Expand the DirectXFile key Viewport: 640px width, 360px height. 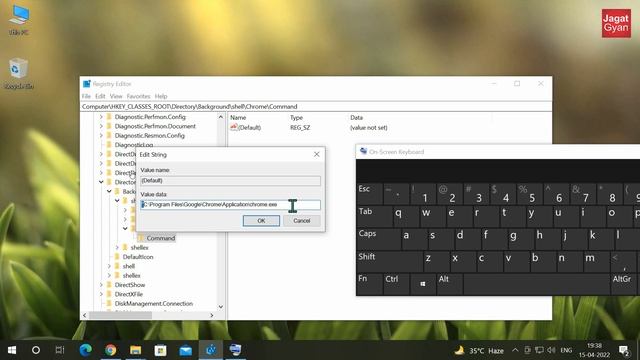click(x=101, y=294)
